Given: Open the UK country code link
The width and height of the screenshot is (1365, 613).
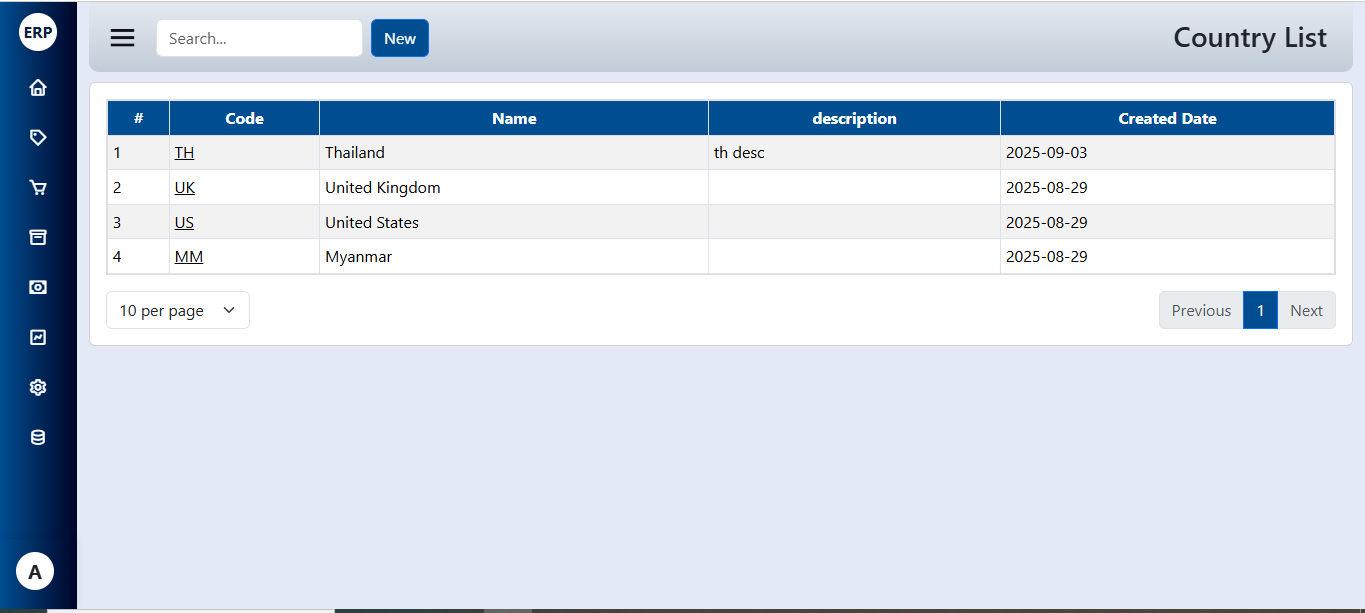Looking at the screenshot, I should click(185, 188).
